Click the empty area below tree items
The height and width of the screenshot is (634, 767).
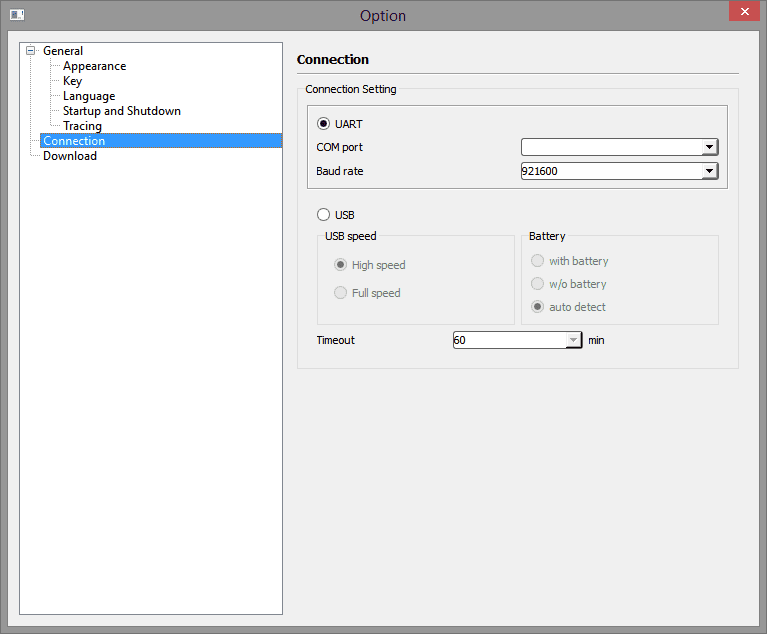click(x=150, y=400)
